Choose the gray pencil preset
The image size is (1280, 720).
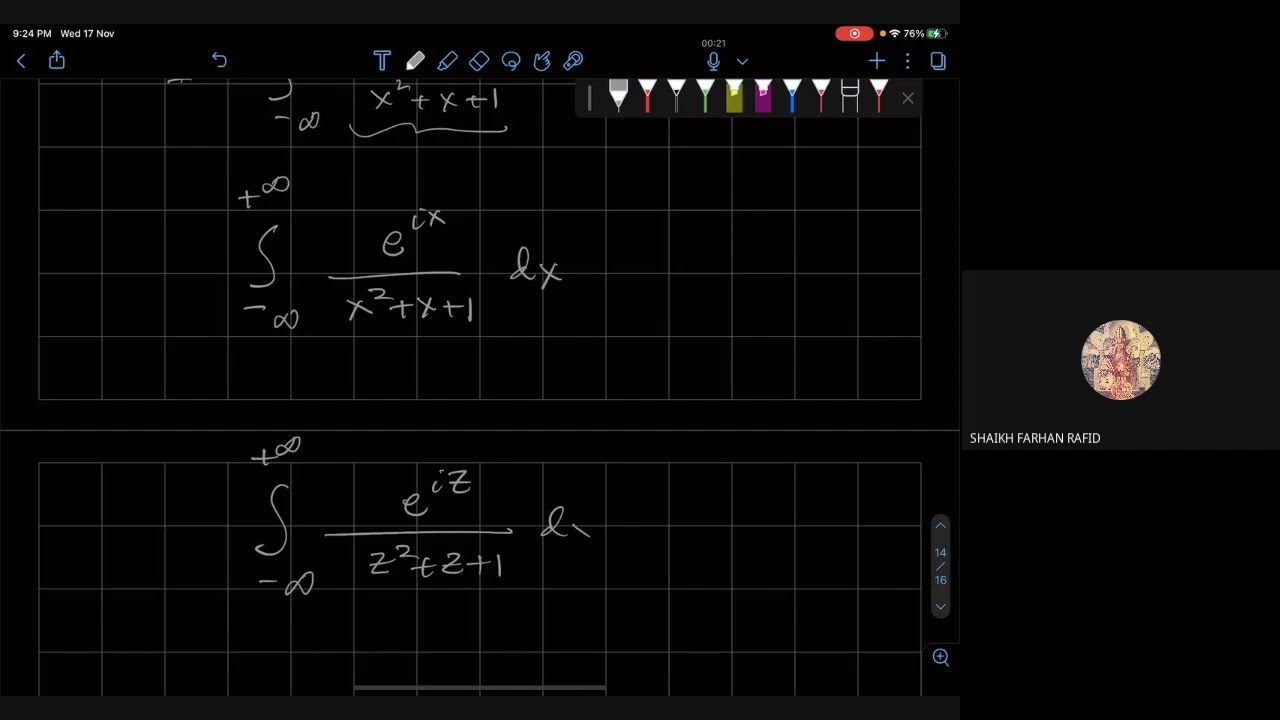click(x=618, y=97)
